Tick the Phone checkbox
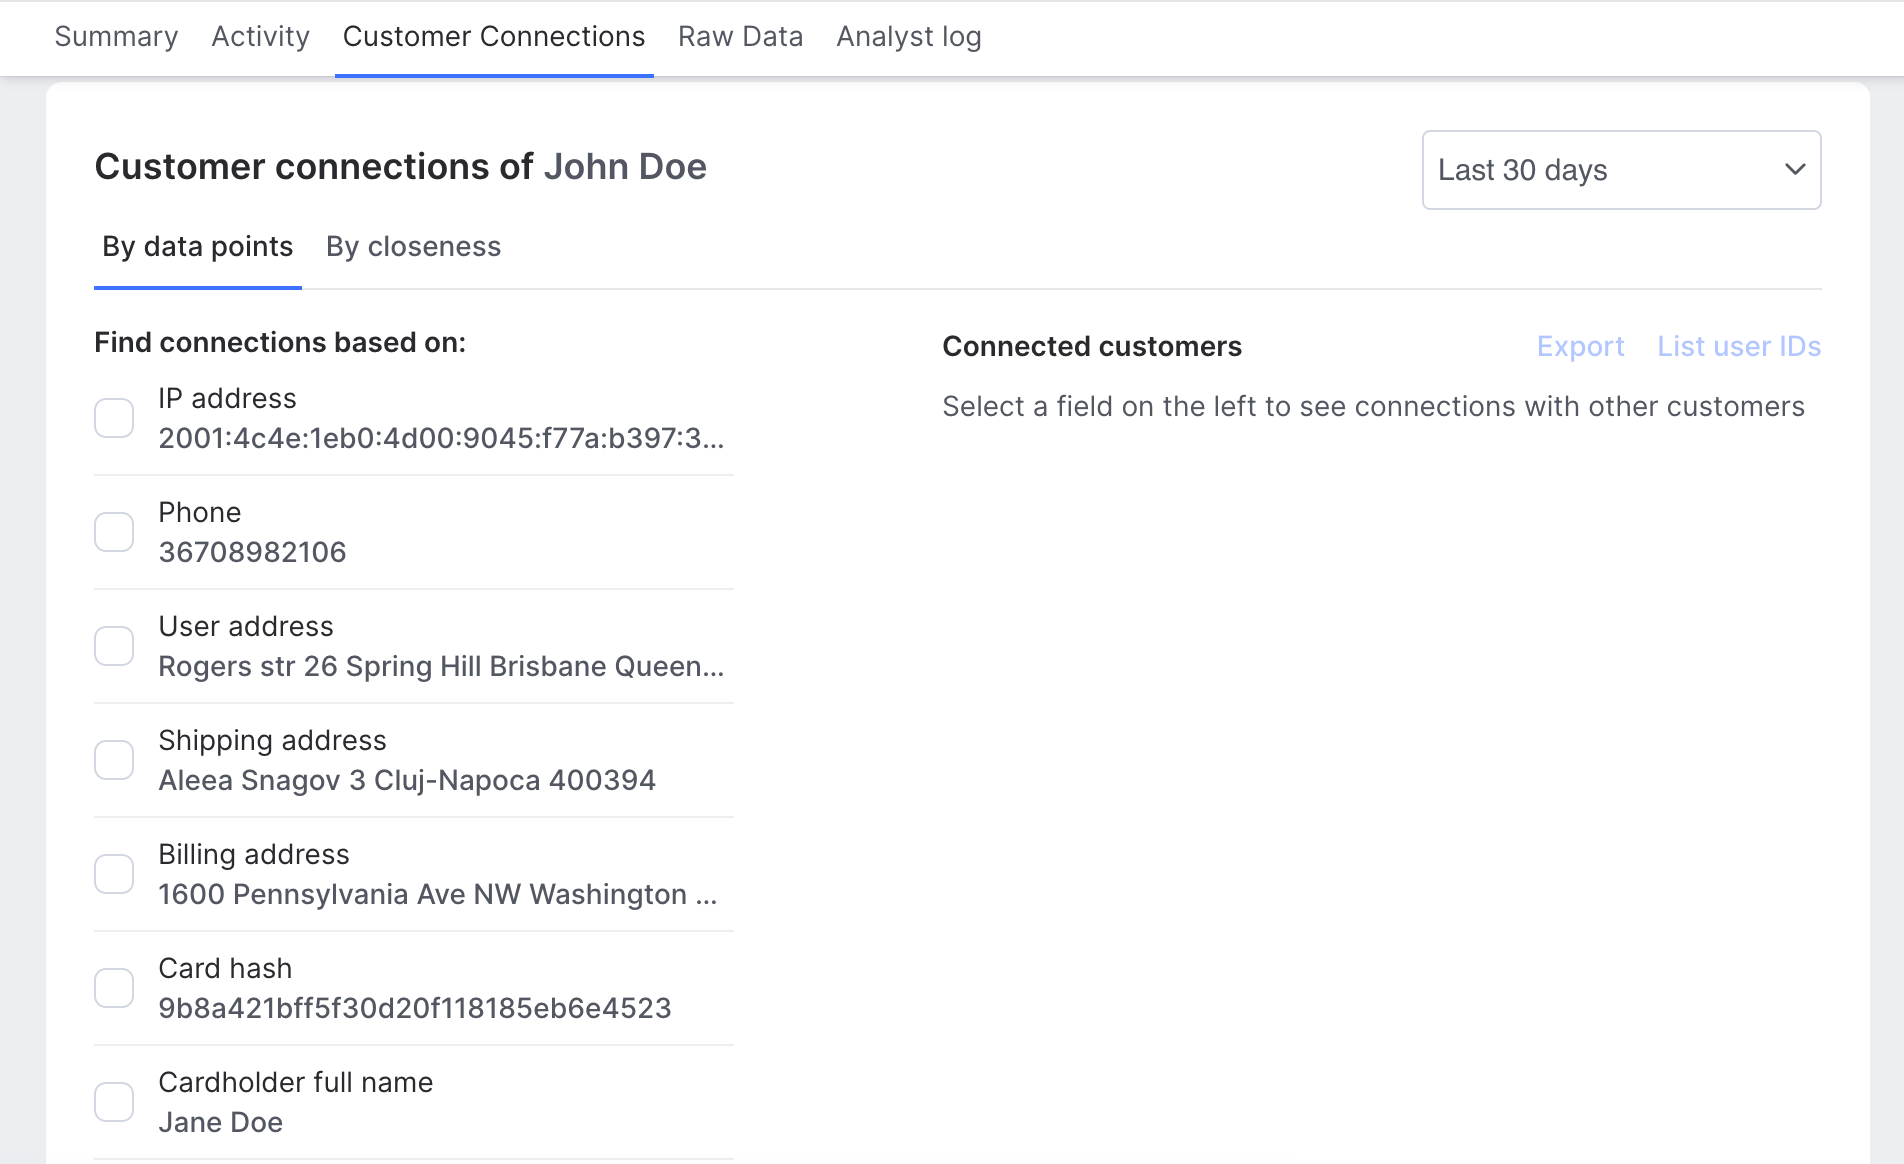Viewport: 1904px width, 1164px height. (x=114, y=532)
